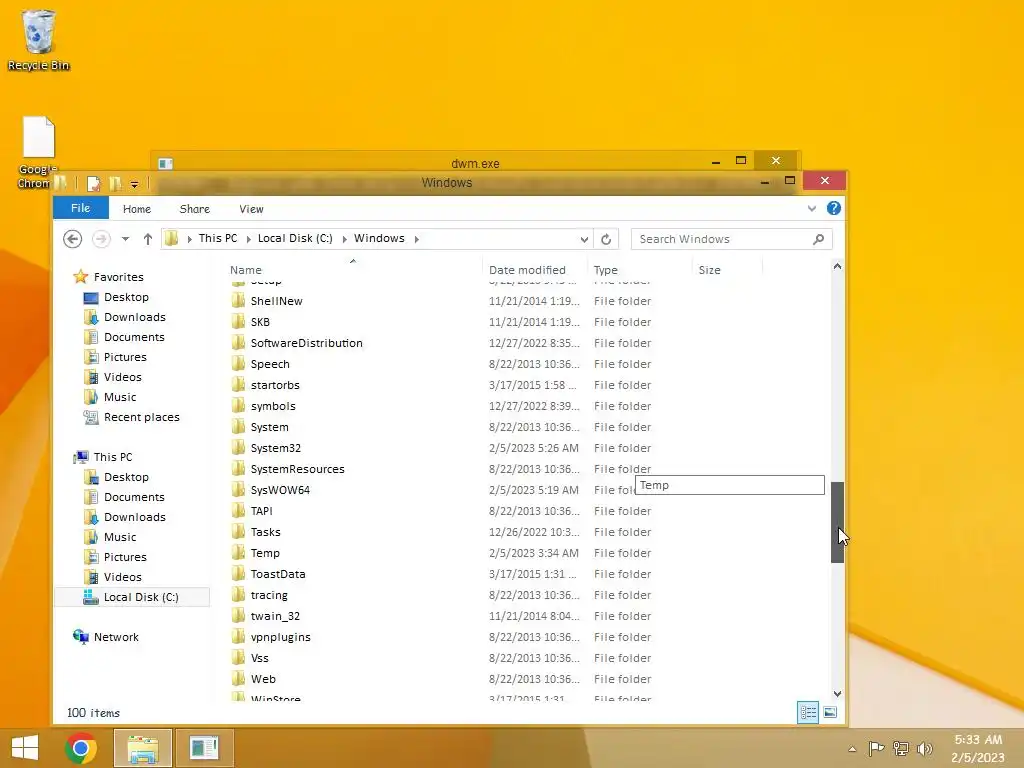Viewport: 1024px width, 768px height.
Task: Launch Google Chrome from the taskbar
Action: (81, 748)
